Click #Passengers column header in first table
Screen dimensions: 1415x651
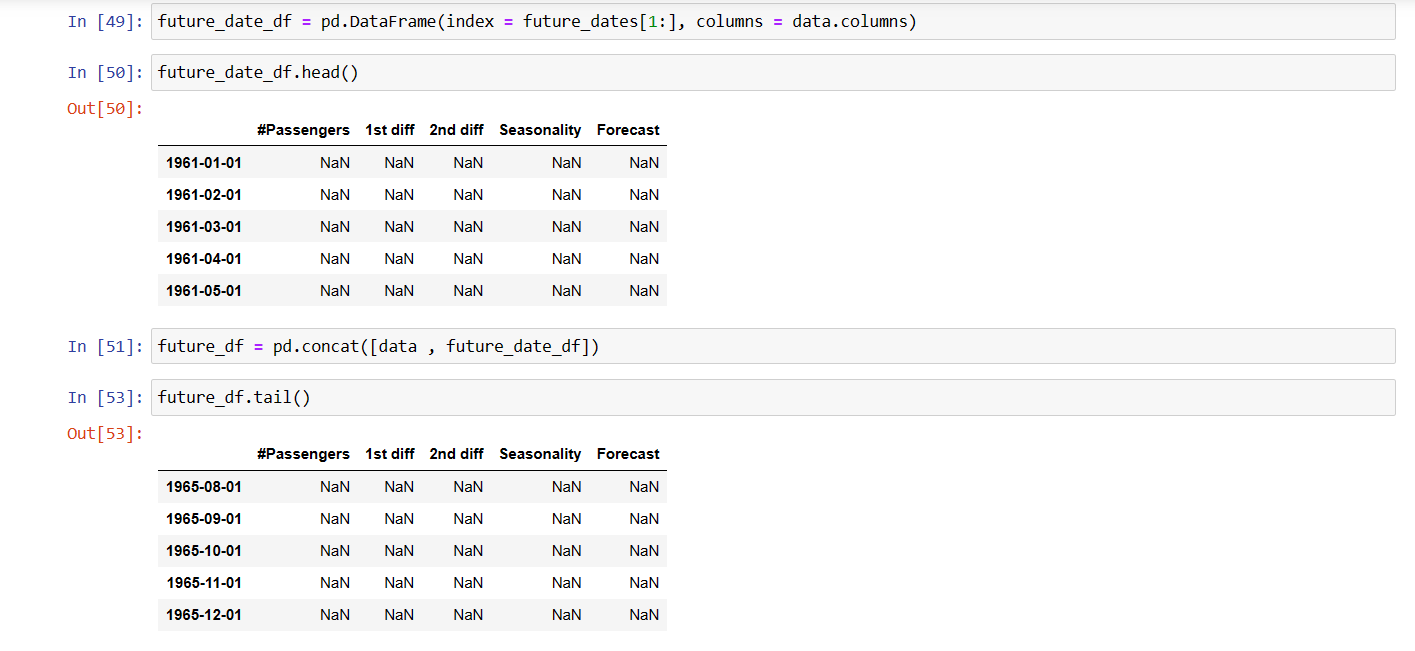[x=303, y=130]
